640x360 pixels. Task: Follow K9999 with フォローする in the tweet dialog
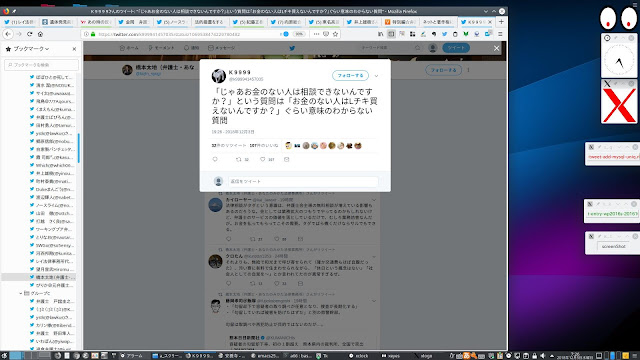pyautogui.click(x=350, y=76)
